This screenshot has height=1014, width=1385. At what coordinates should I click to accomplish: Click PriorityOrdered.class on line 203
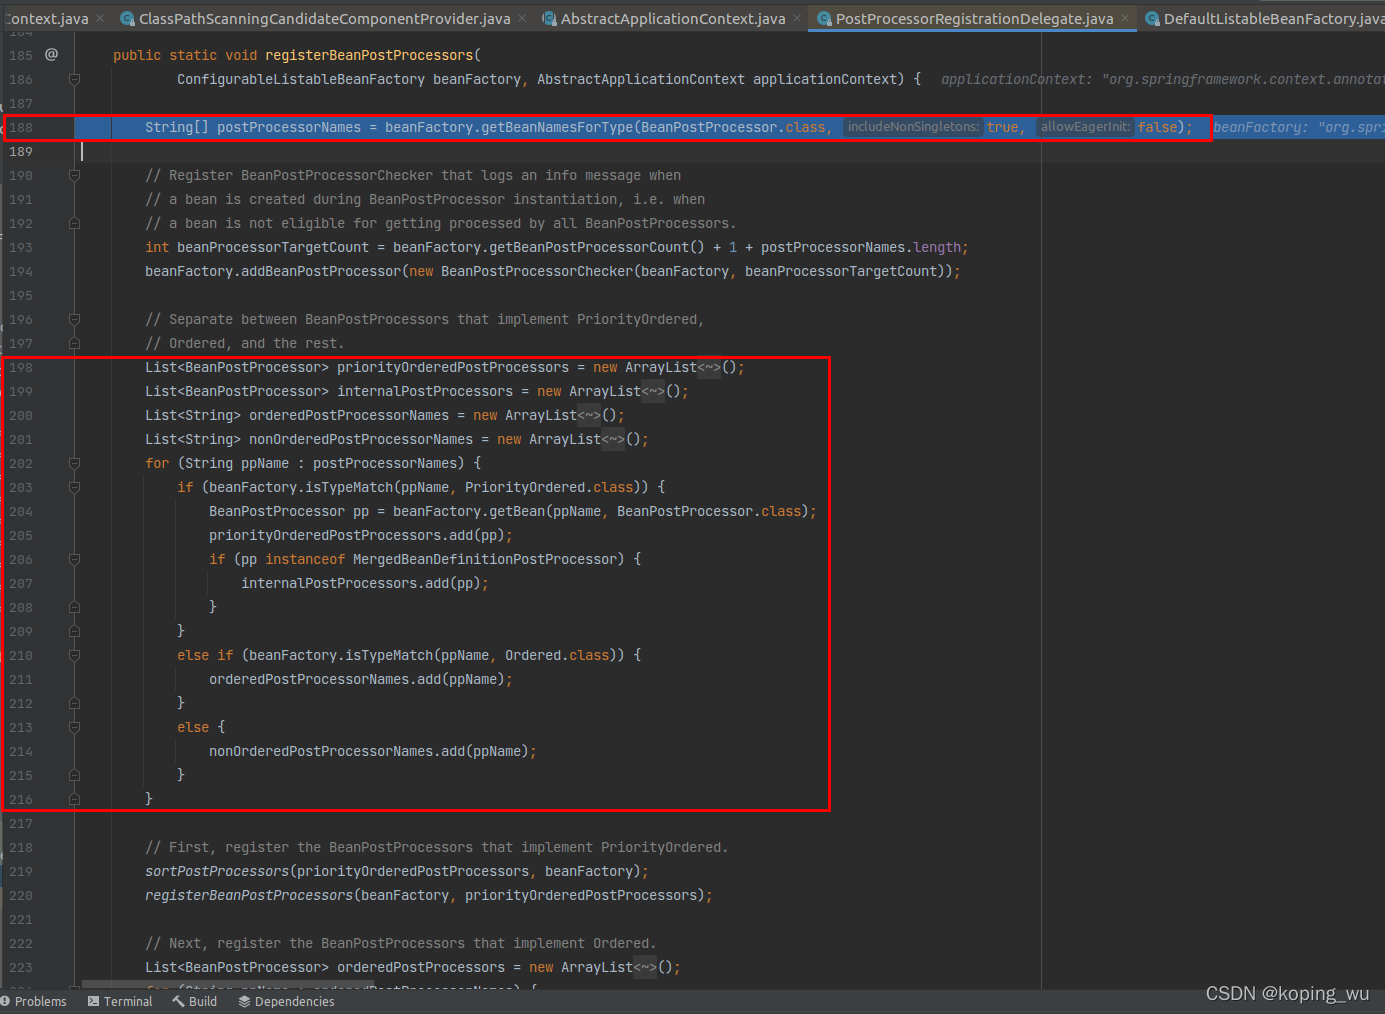pos(549,487)
